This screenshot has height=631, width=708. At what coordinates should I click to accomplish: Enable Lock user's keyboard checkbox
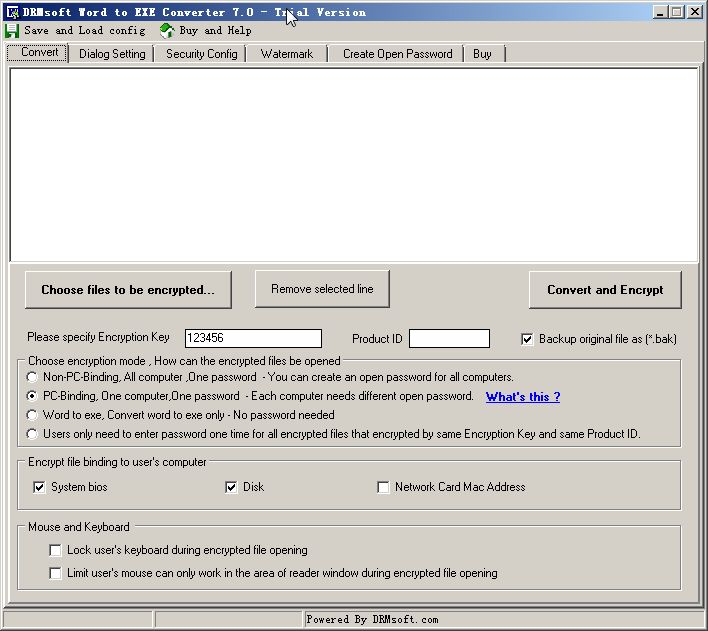[x=56, y=550]
